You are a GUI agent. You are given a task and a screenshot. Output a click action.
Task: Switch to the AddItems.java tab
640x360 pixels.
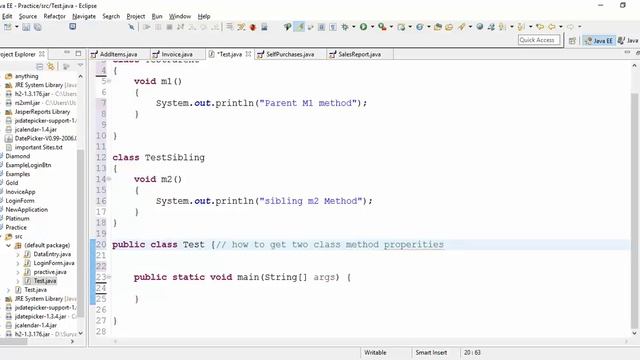[x=118, y=54]
